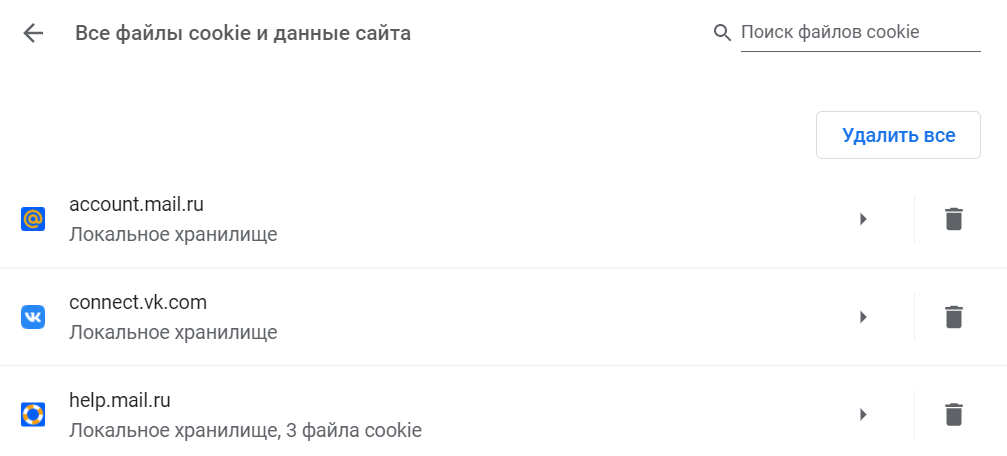
Task: Select the connect.vk.com domain name
Action: 138,302
